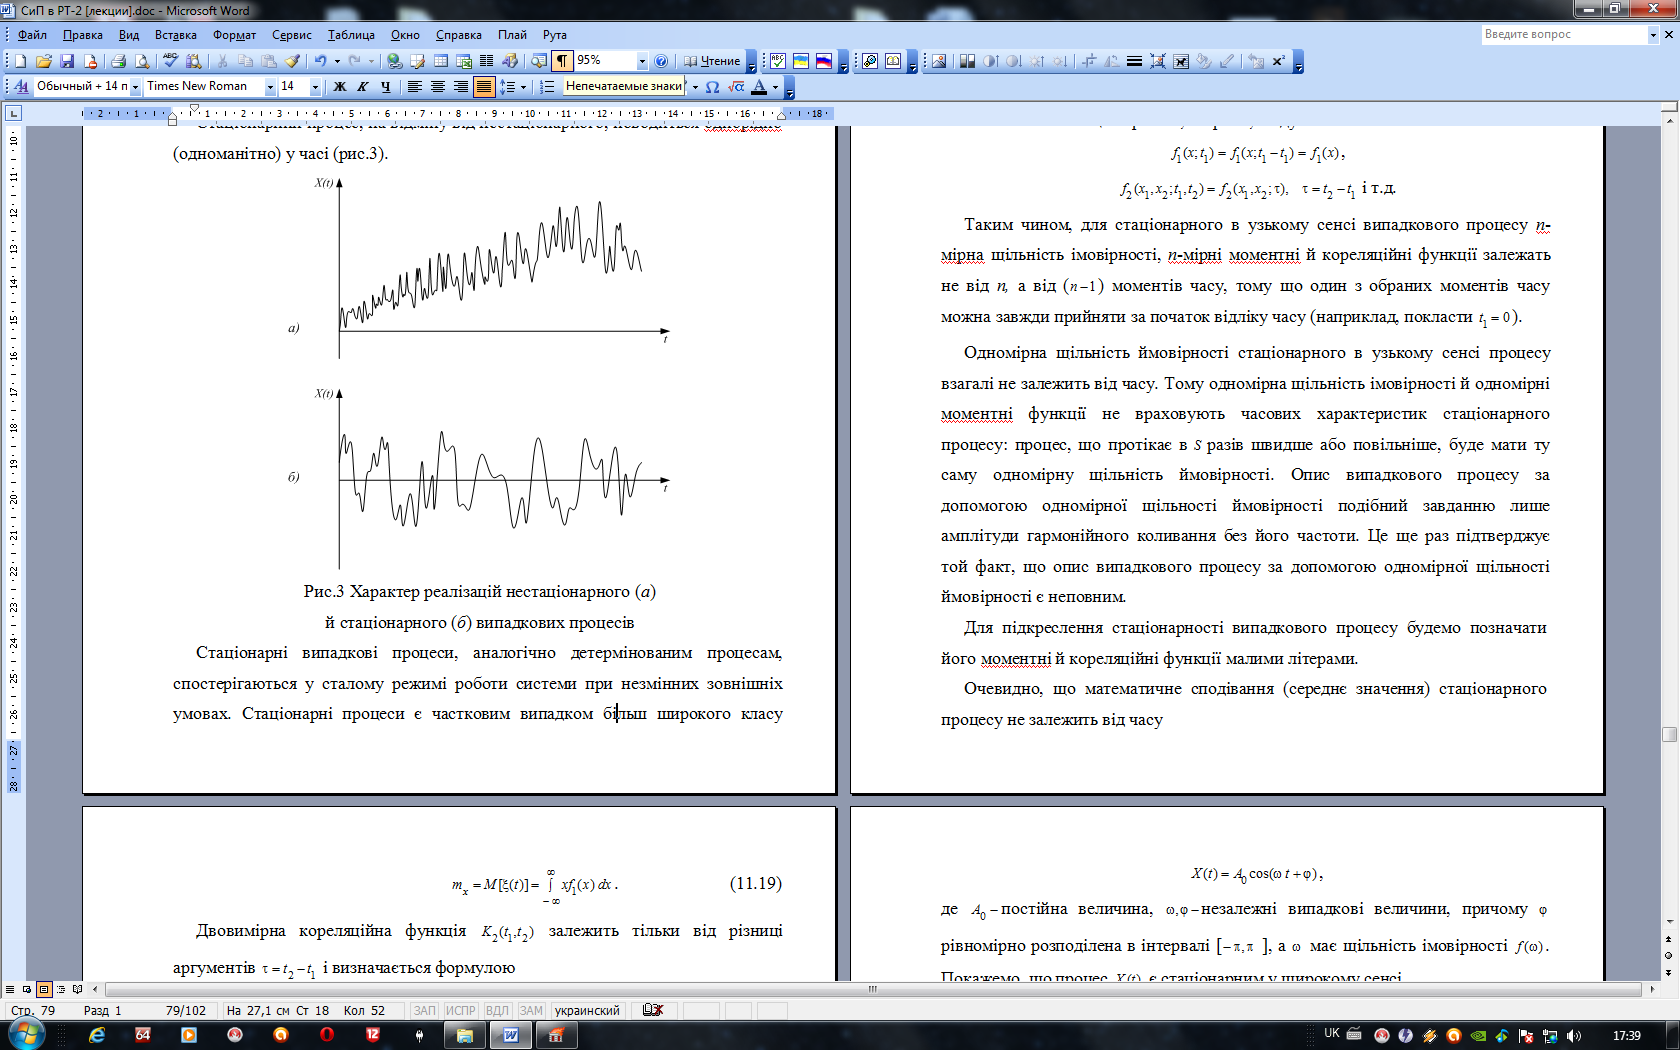Click the ИСПР track changes indicator
The width and height of the screenshot is (1680, 1050).
pyautogui.click(x=461, y=1010)
